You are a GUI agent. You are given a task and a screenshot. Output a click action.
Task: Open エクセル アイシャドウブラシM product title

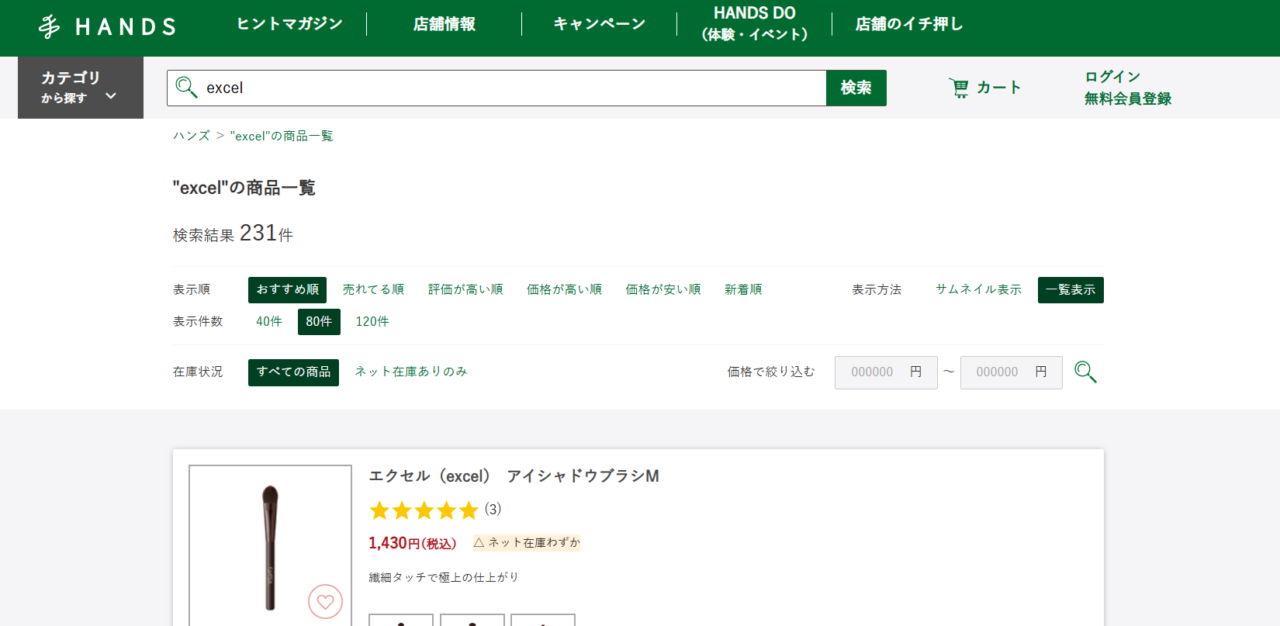pyautogui.click(x=514, y=476)
